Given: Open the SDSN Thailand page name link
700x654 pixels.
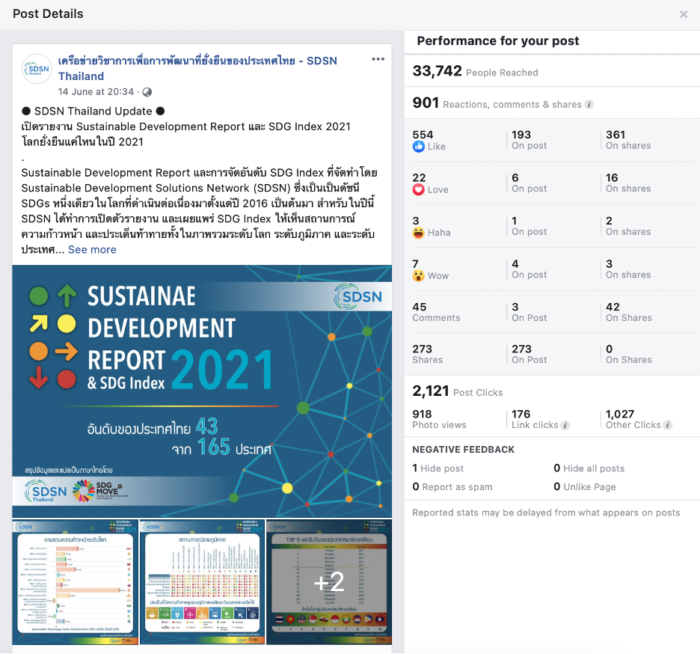Looking at the screenshot, I should pyautogui.click(x=197, y=68).
